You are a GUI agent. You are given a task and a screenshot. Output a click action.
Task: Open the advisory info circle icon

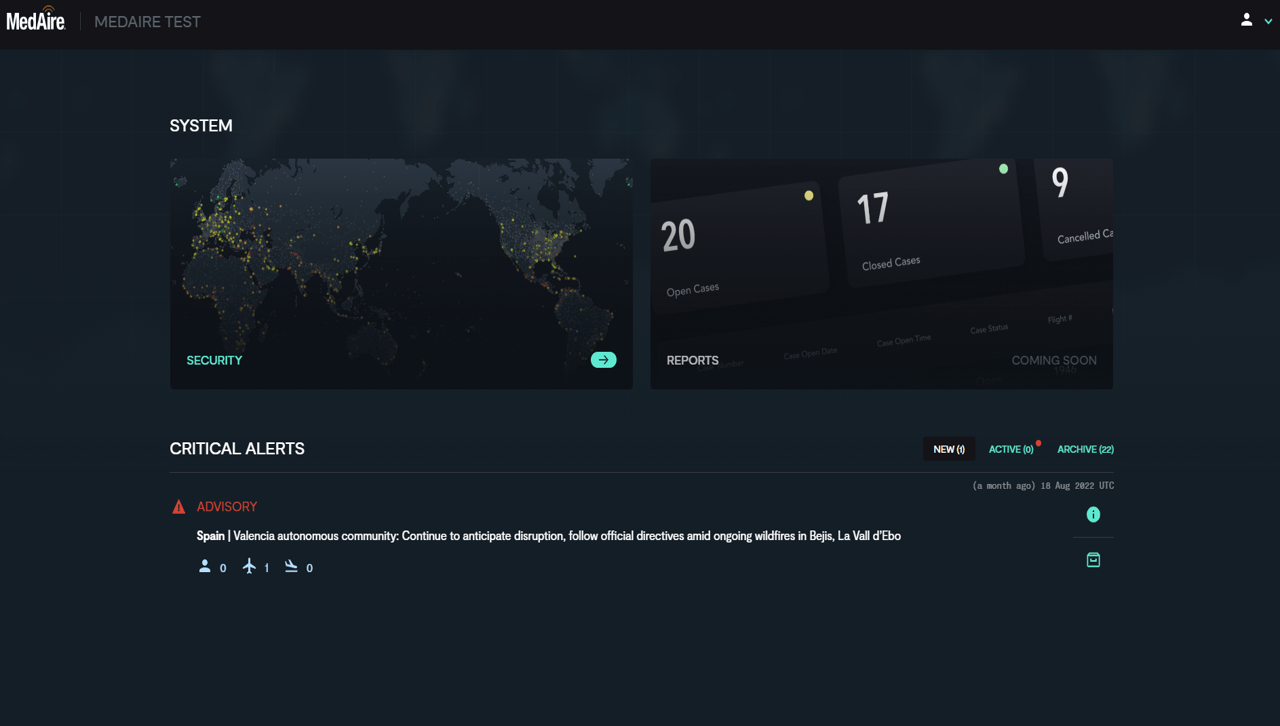[1093, 514]
